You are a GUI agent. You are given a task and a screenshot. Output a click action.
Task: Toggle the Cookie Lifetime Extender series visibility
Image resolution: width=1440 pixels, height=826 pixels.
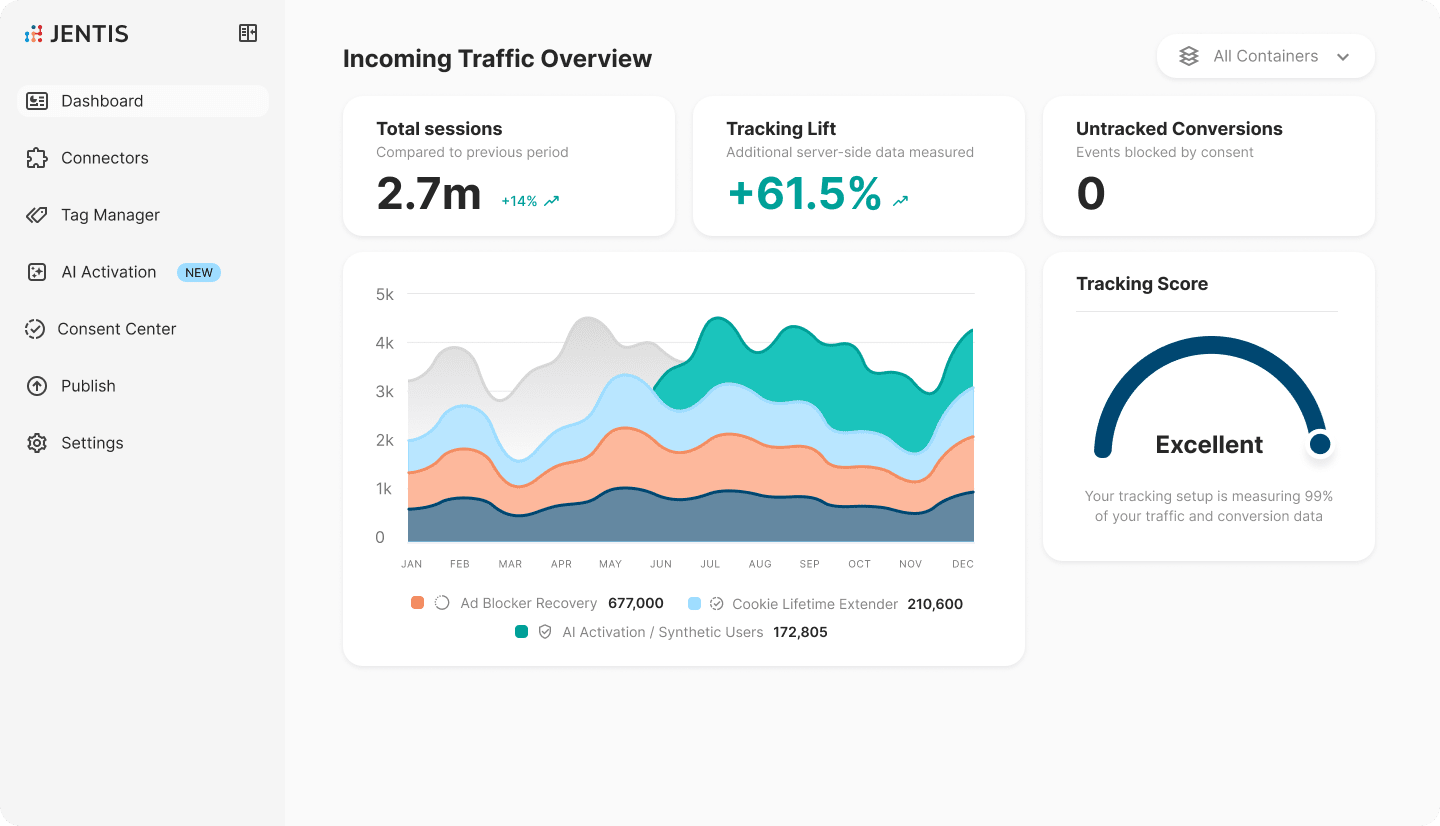coord(816,603)
